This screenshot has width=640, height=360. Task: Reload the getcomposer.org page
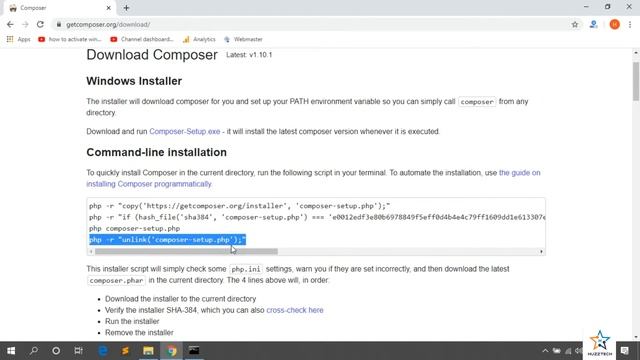[x=40, y=24]
